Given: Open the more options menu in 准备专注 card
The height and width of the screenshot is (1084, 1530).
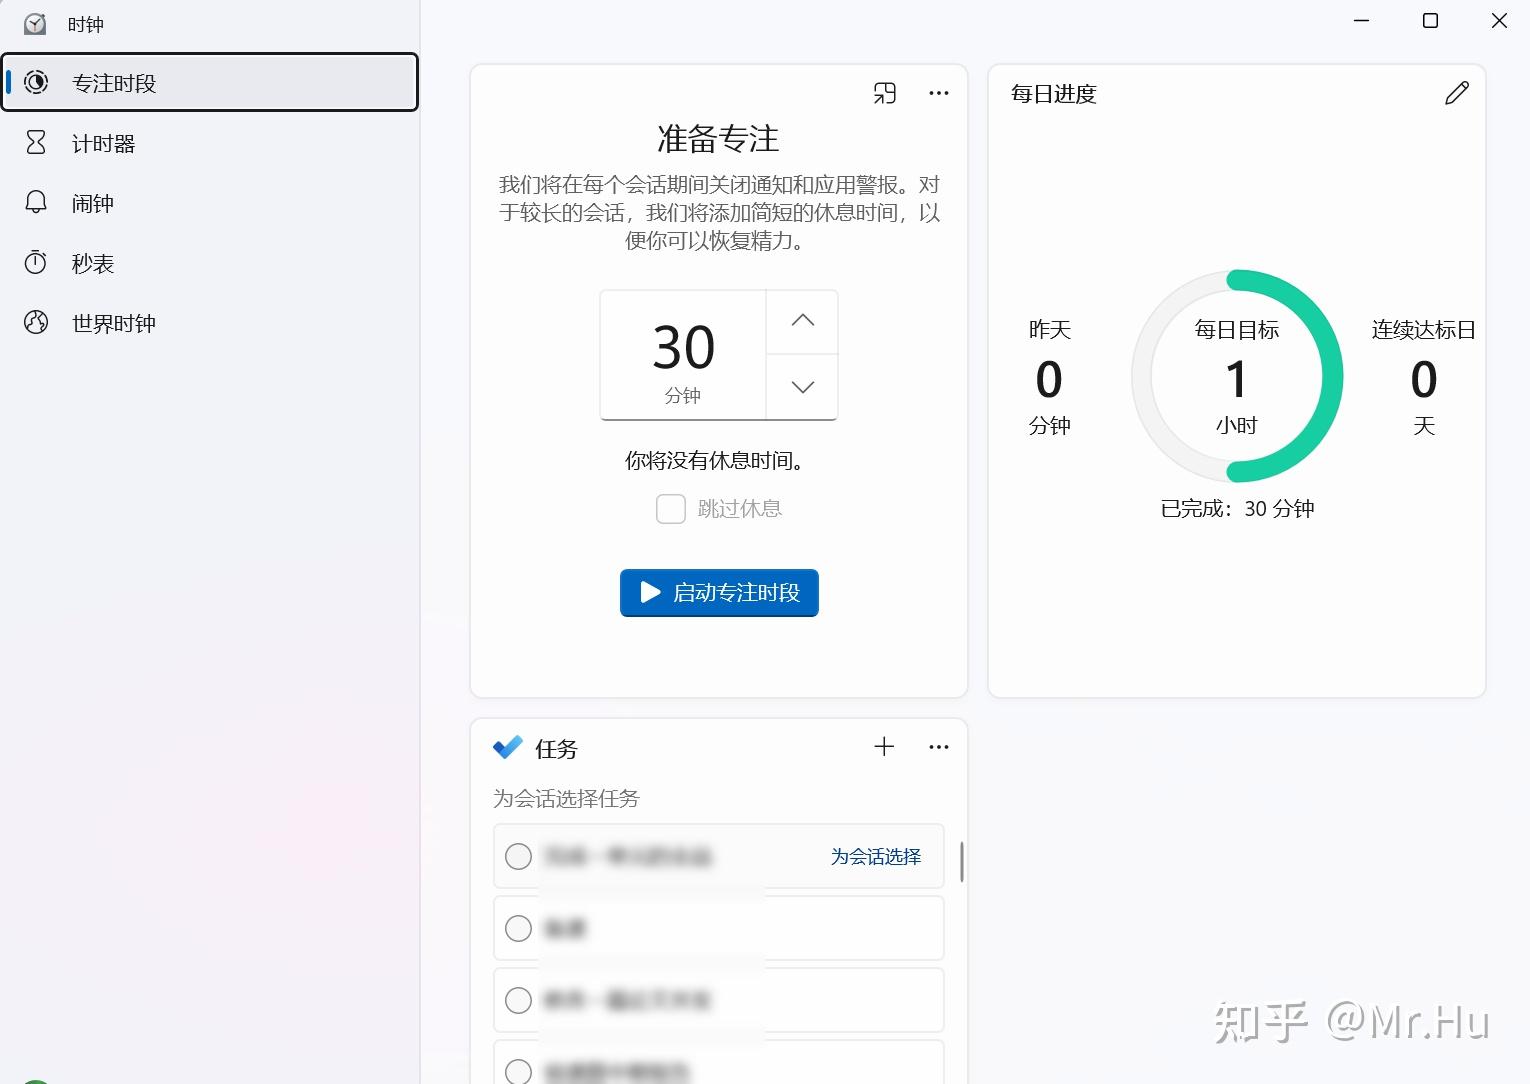Looking at the screenshot, I should [x=938, y=93].
